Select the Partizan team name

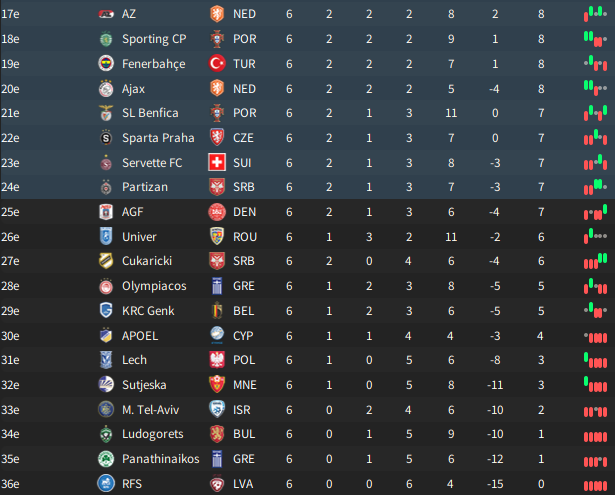tap(145, 187)
